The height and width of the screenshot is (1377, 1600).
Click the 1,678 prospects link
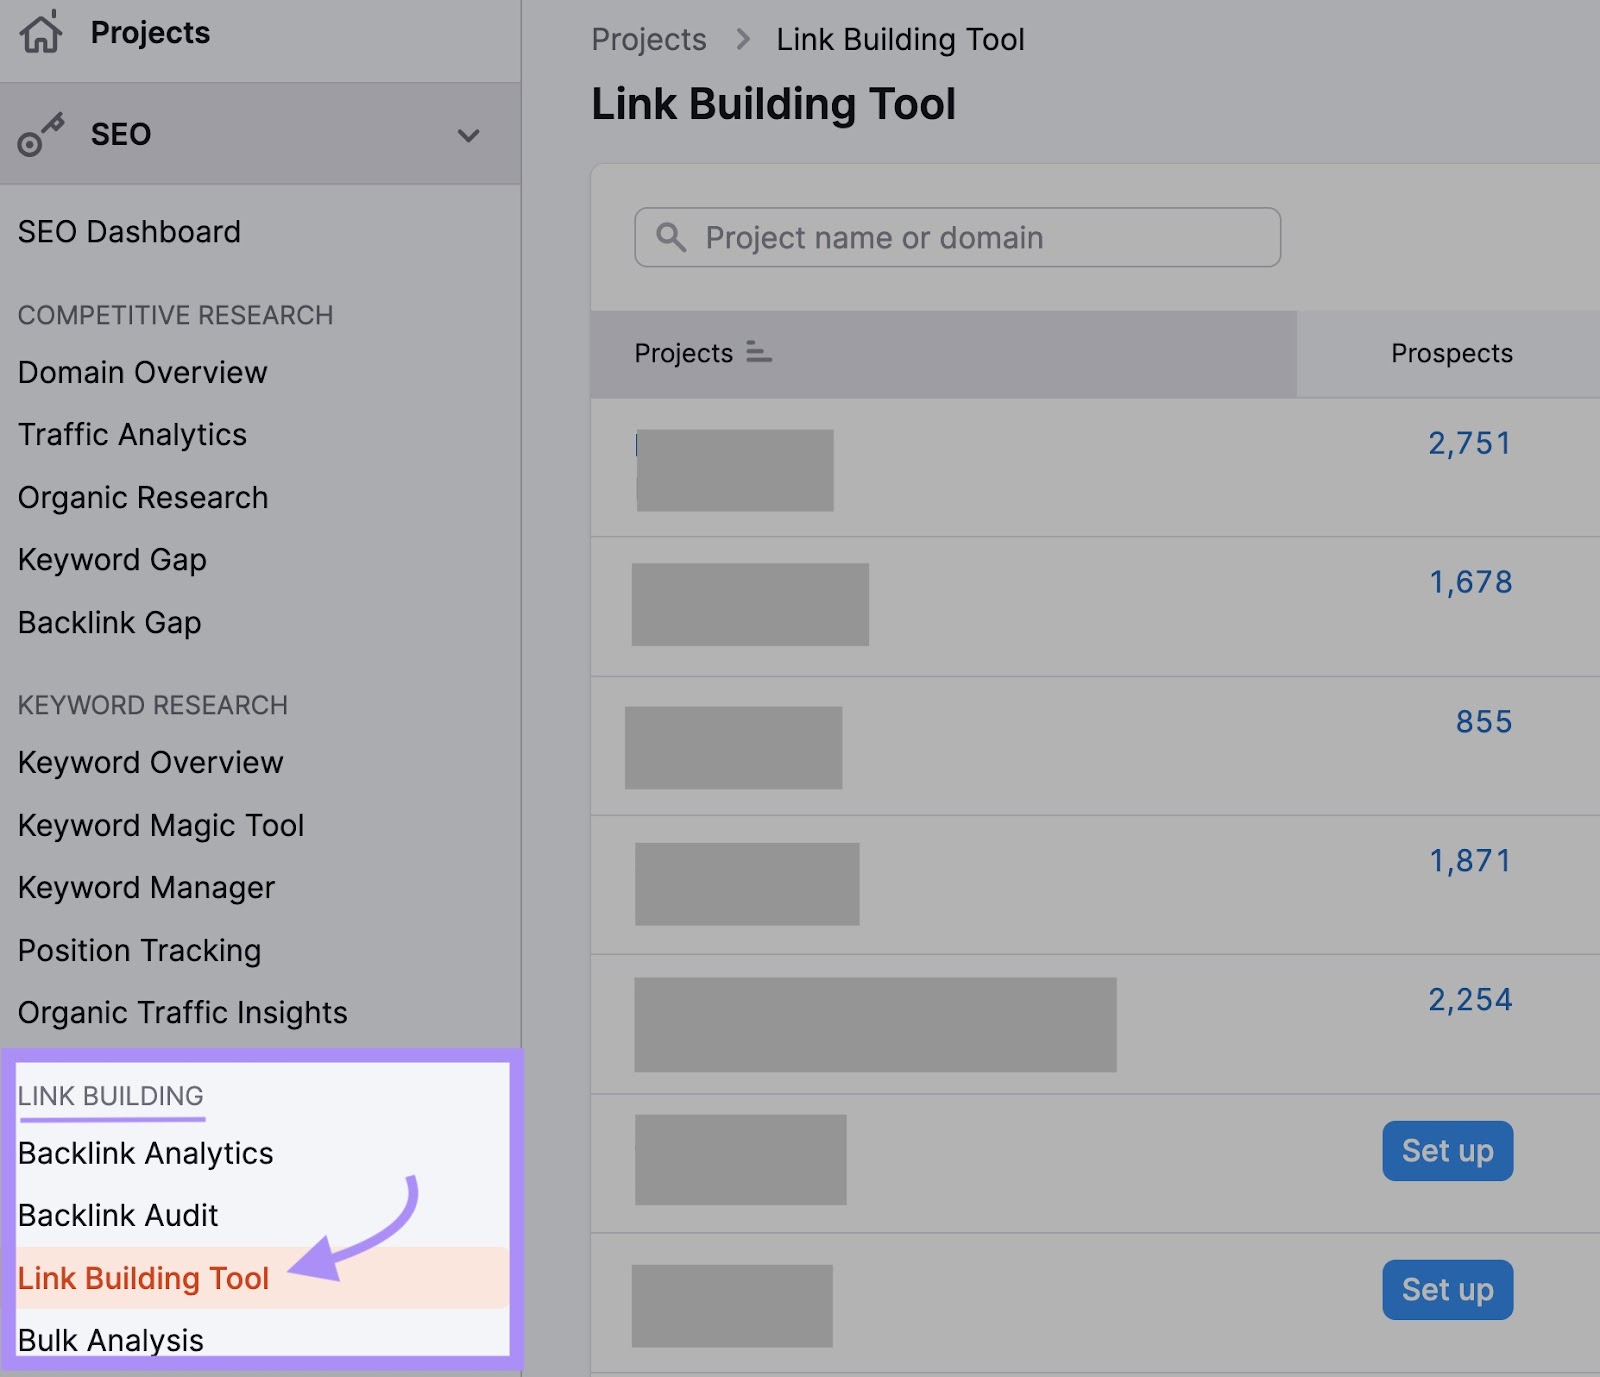(1471, 581)
